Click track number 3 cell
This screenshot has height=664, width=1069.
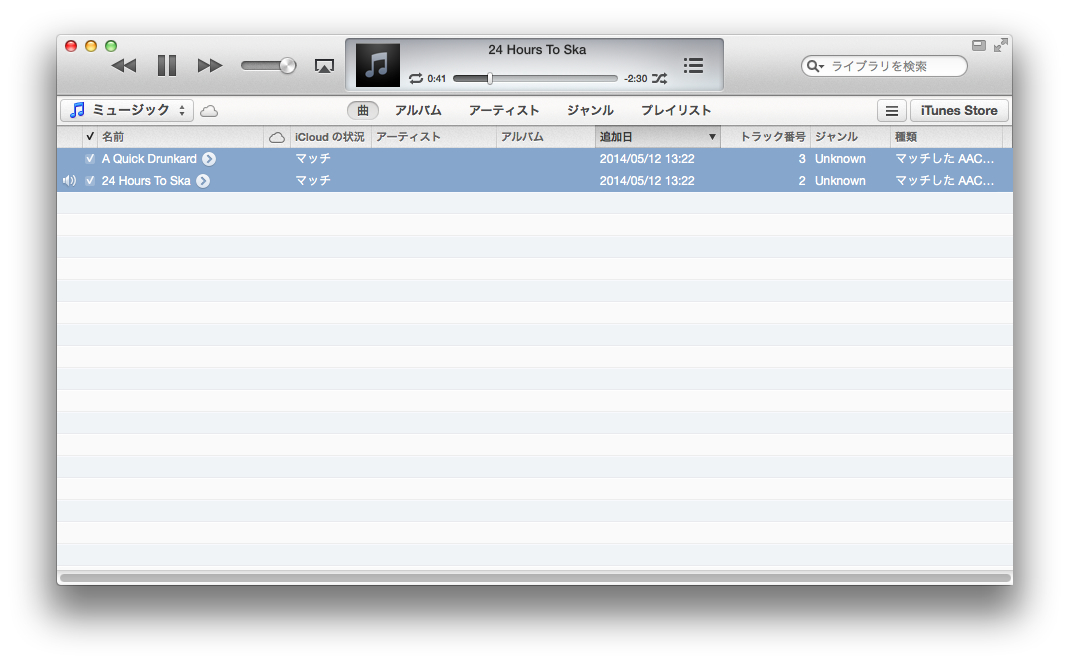point(802,159)
